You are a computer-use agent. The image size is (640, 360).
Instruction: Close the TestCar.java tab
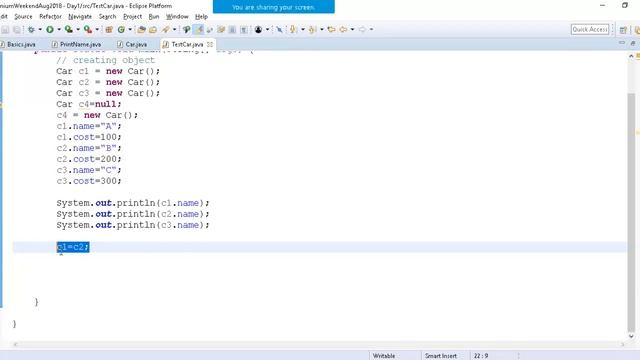(x=210, y=44)
